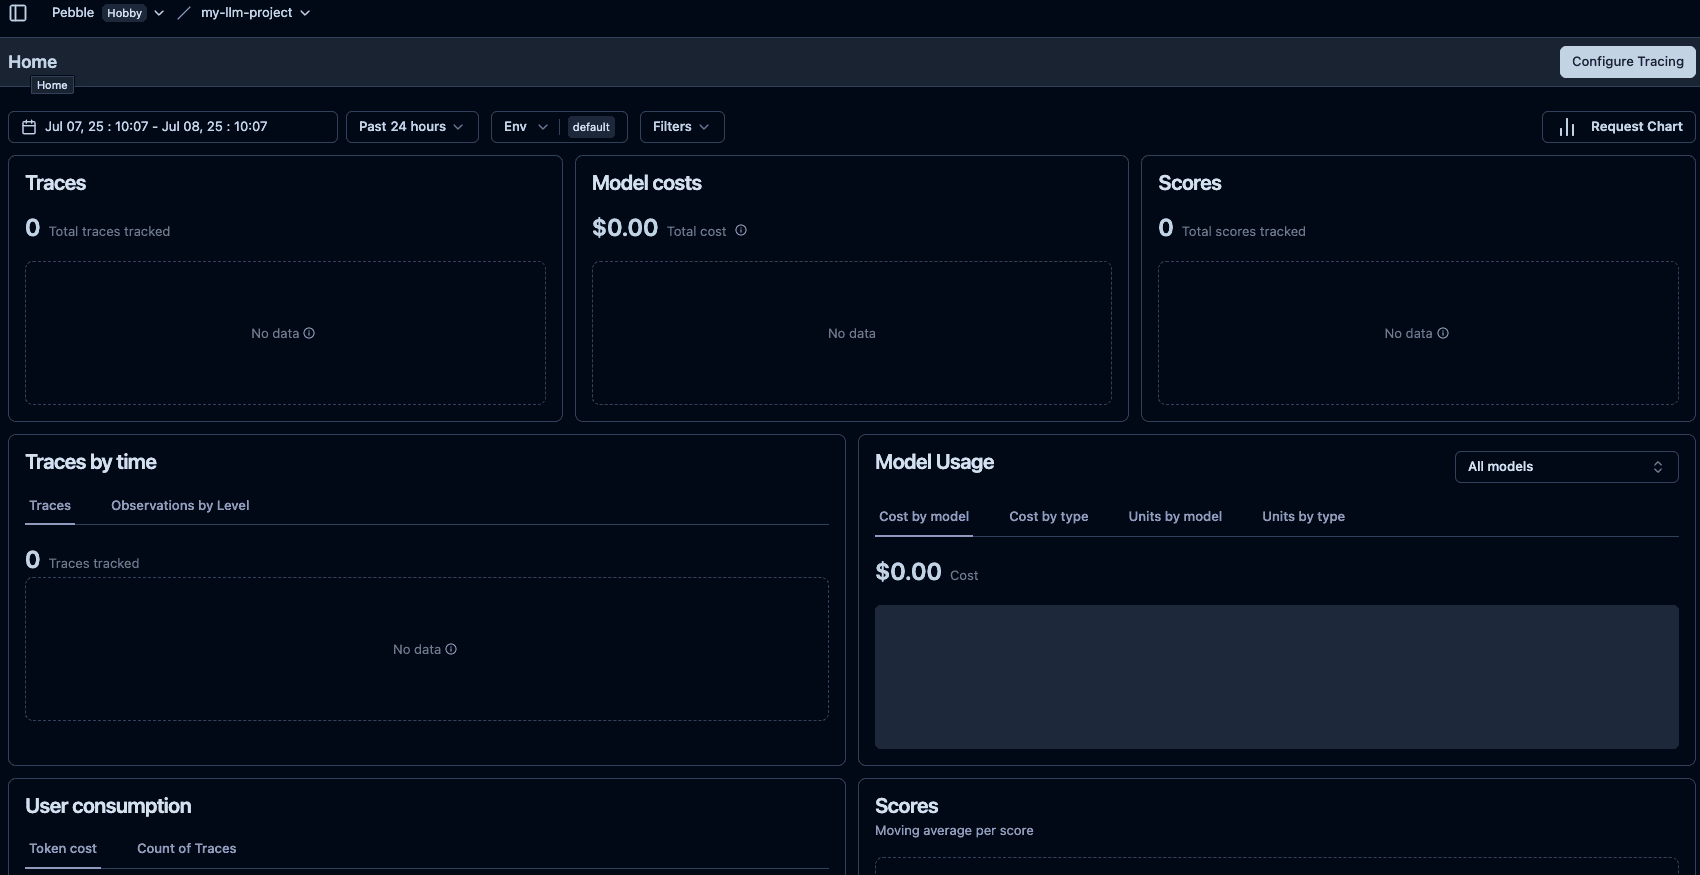Click the Request Chart button
1700x875 pixels.
tap(1618, 127)
